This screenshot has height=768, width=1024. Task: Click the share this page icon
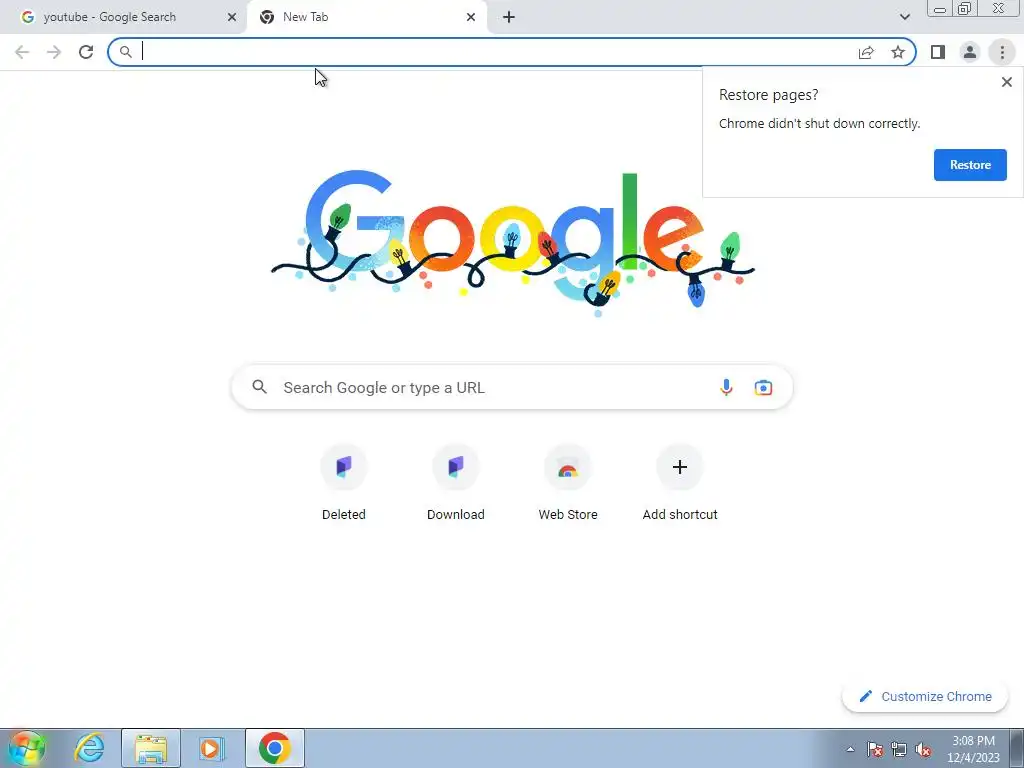[866, 52]
